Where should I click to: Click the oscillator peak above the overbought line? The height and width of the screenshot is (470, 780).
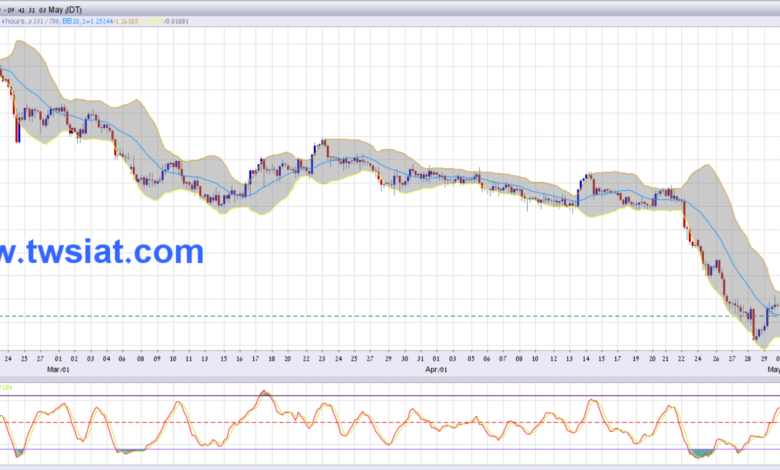pos(265,393)
